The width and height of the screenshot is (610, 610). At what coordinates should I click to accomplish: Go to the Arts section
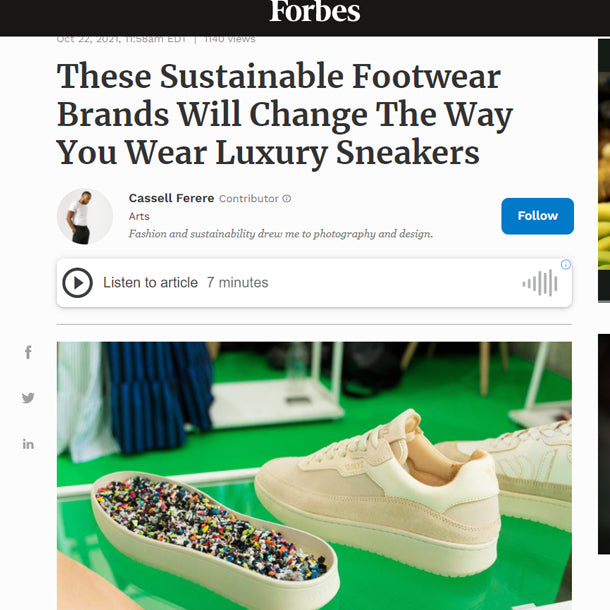pos(139,216)
